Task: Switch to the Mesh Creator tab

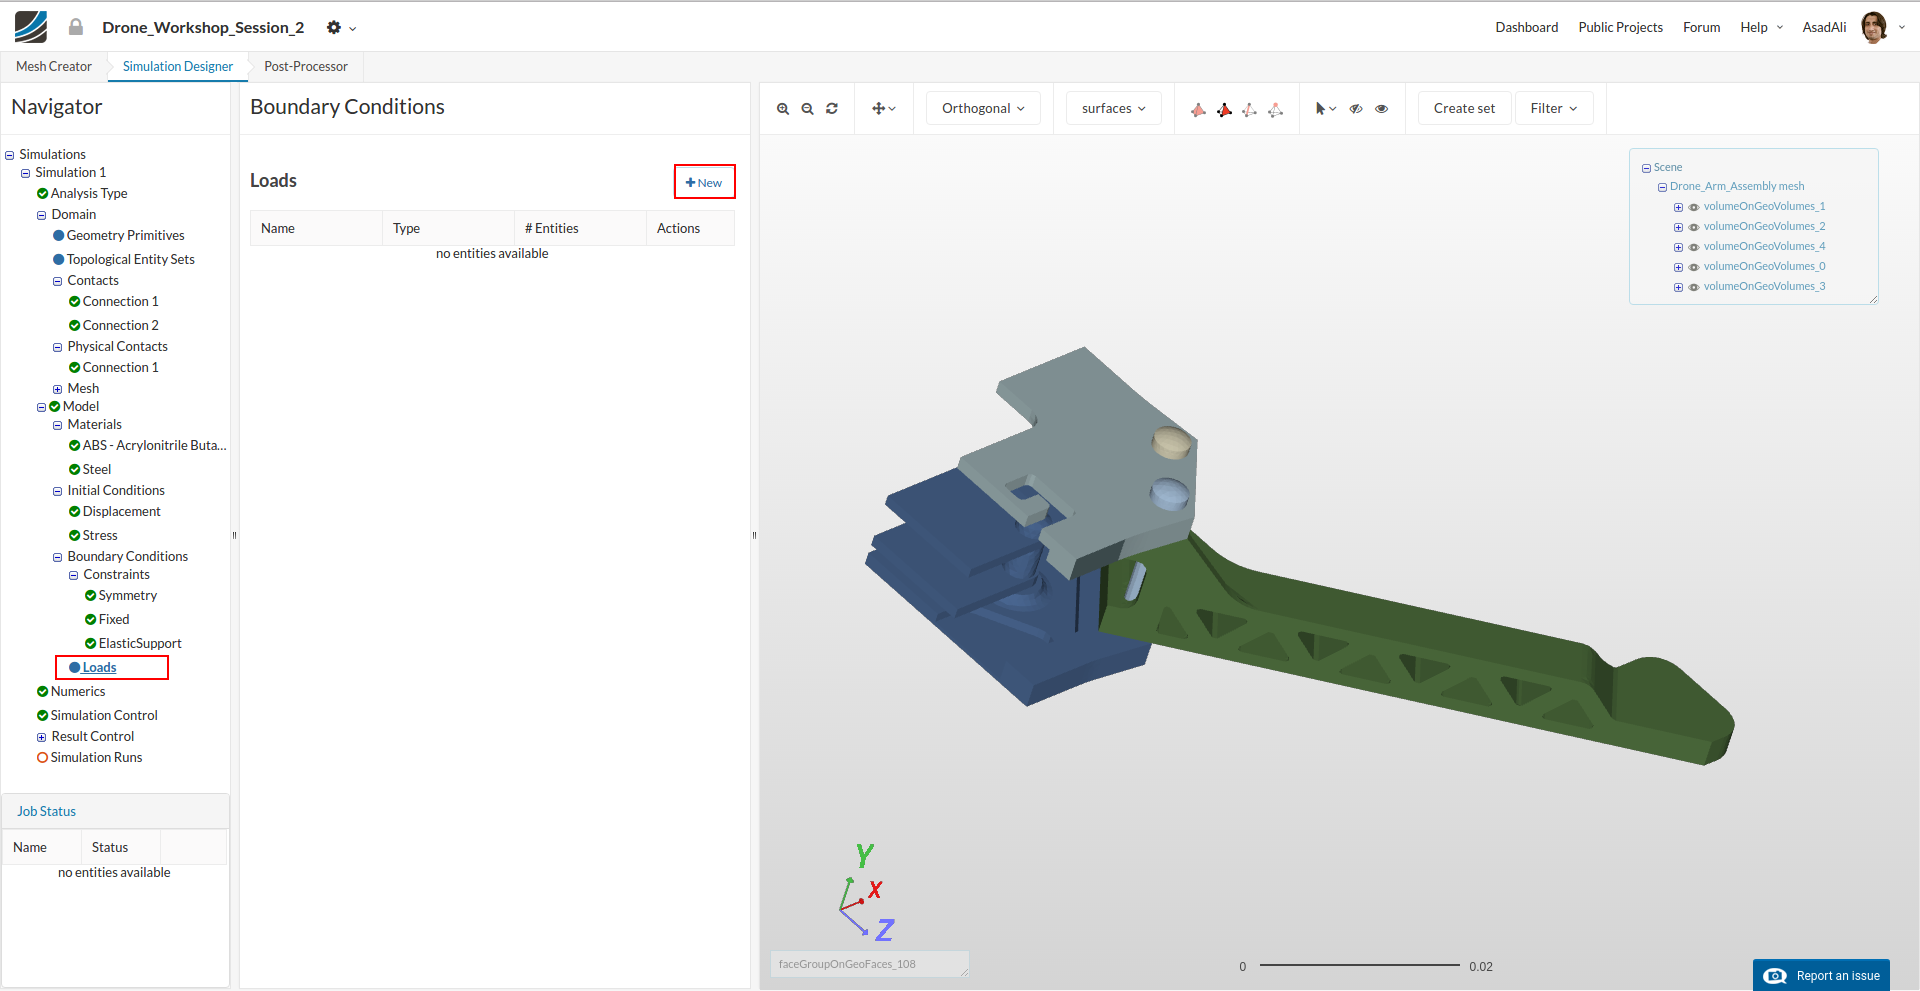Action: coord(54,67)
